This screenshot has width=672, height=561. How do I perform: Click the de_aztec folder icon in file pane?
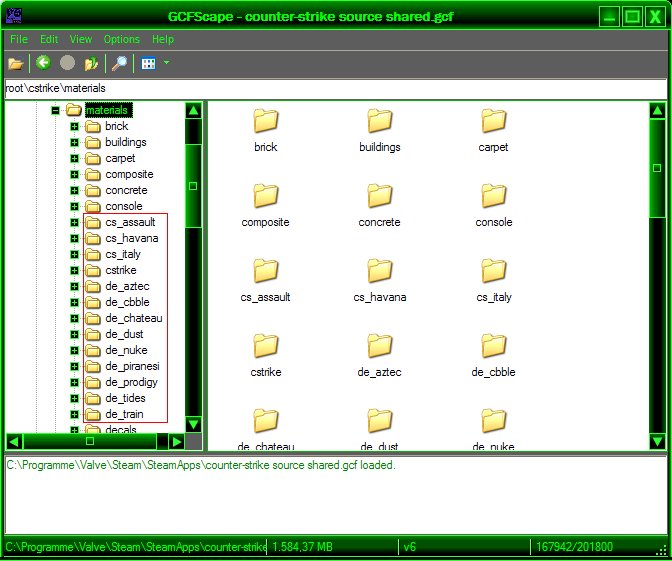[380, 345]
